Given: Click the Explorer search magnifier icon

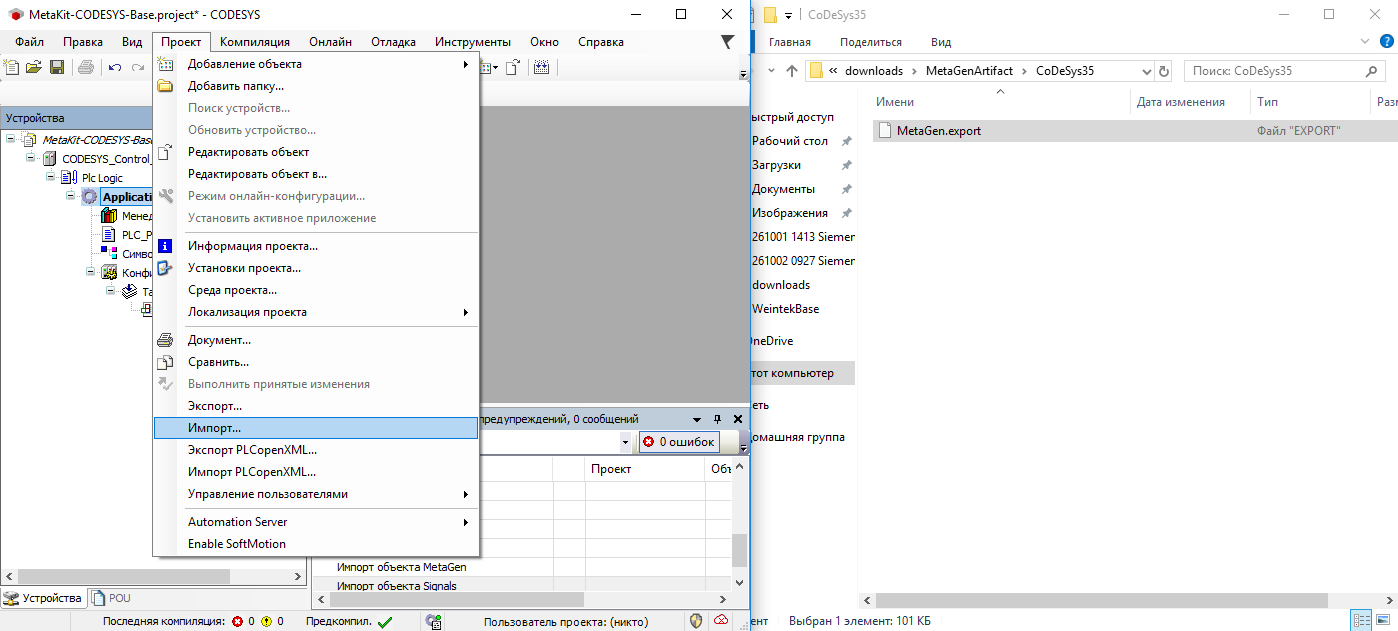Looking at the screenshot, I should [1372, 71].
